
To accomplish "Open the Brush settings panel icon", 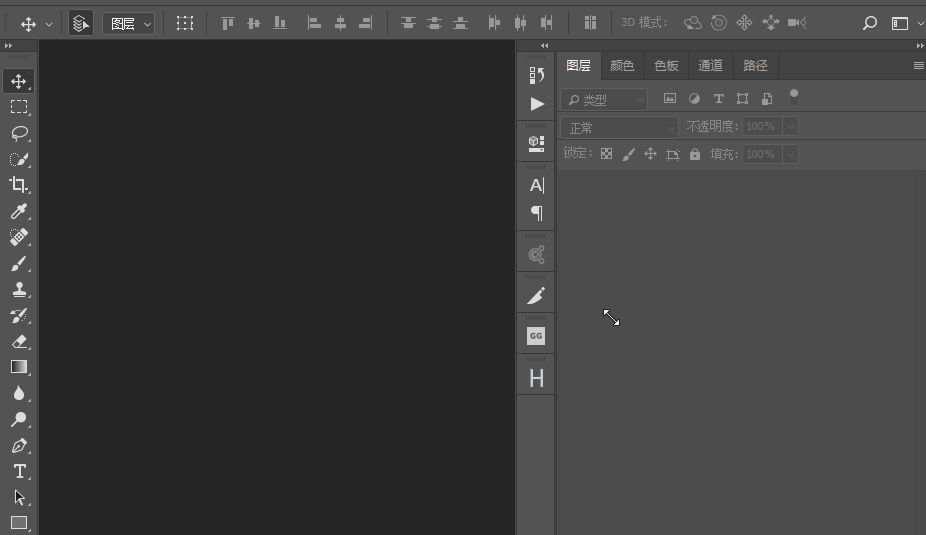I will (x=536, y=295).
